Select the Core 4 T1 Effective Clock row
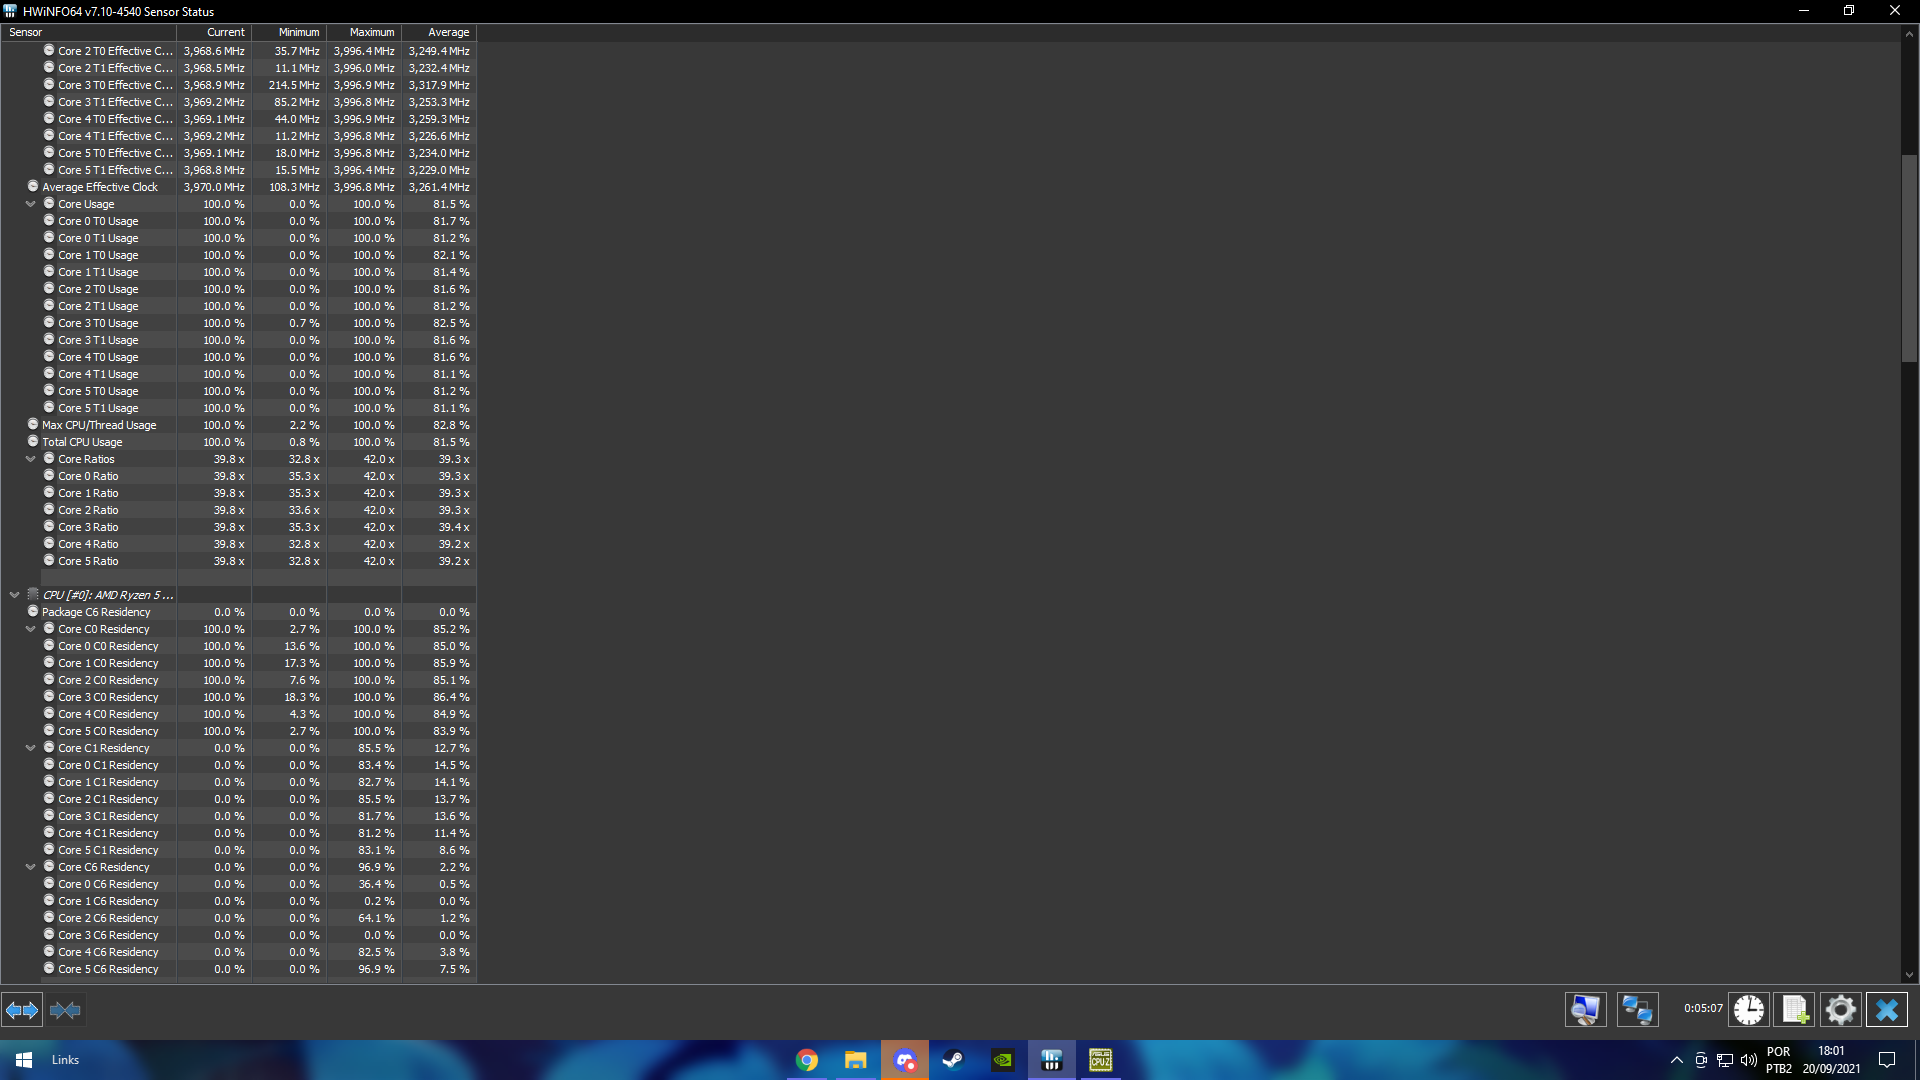Screen dimensions: 1920x1080 click(x=238, y=136)
